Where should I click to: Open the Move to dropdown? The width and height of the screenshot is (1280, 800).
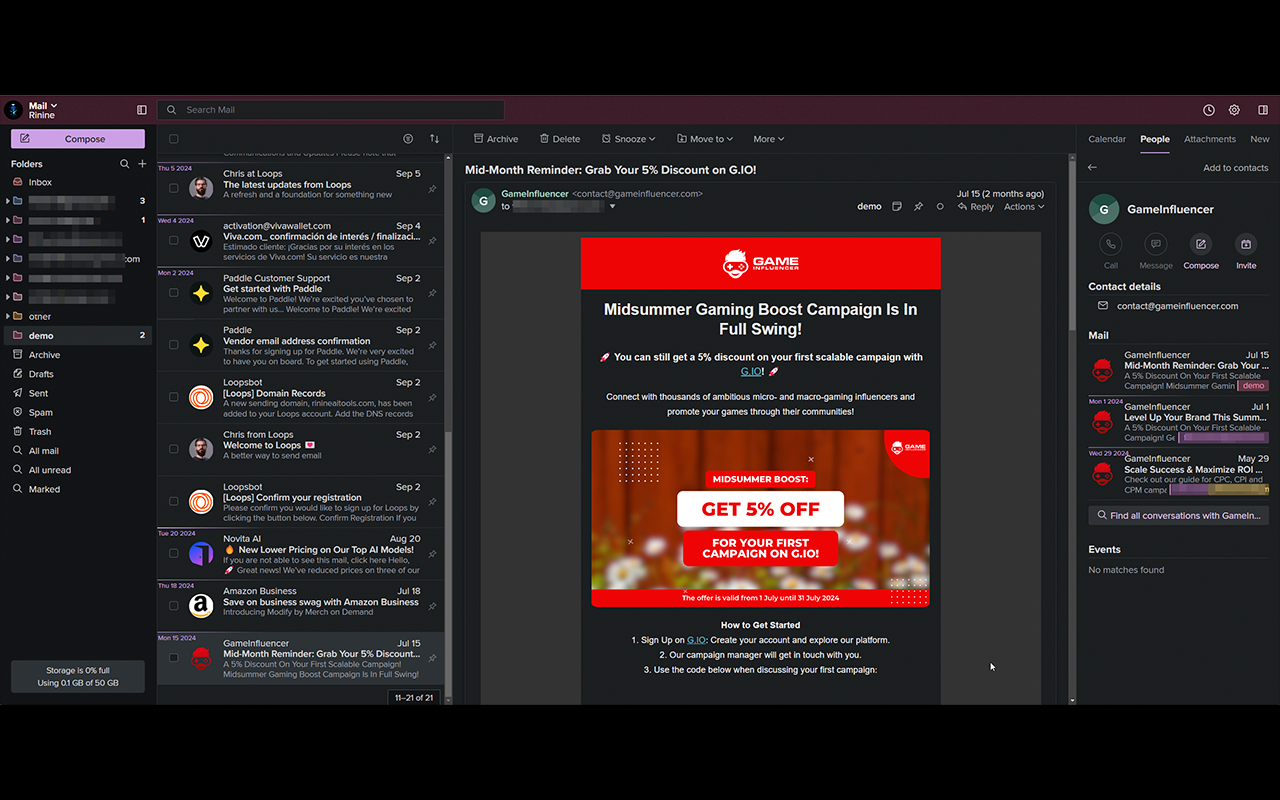[705, 139]
